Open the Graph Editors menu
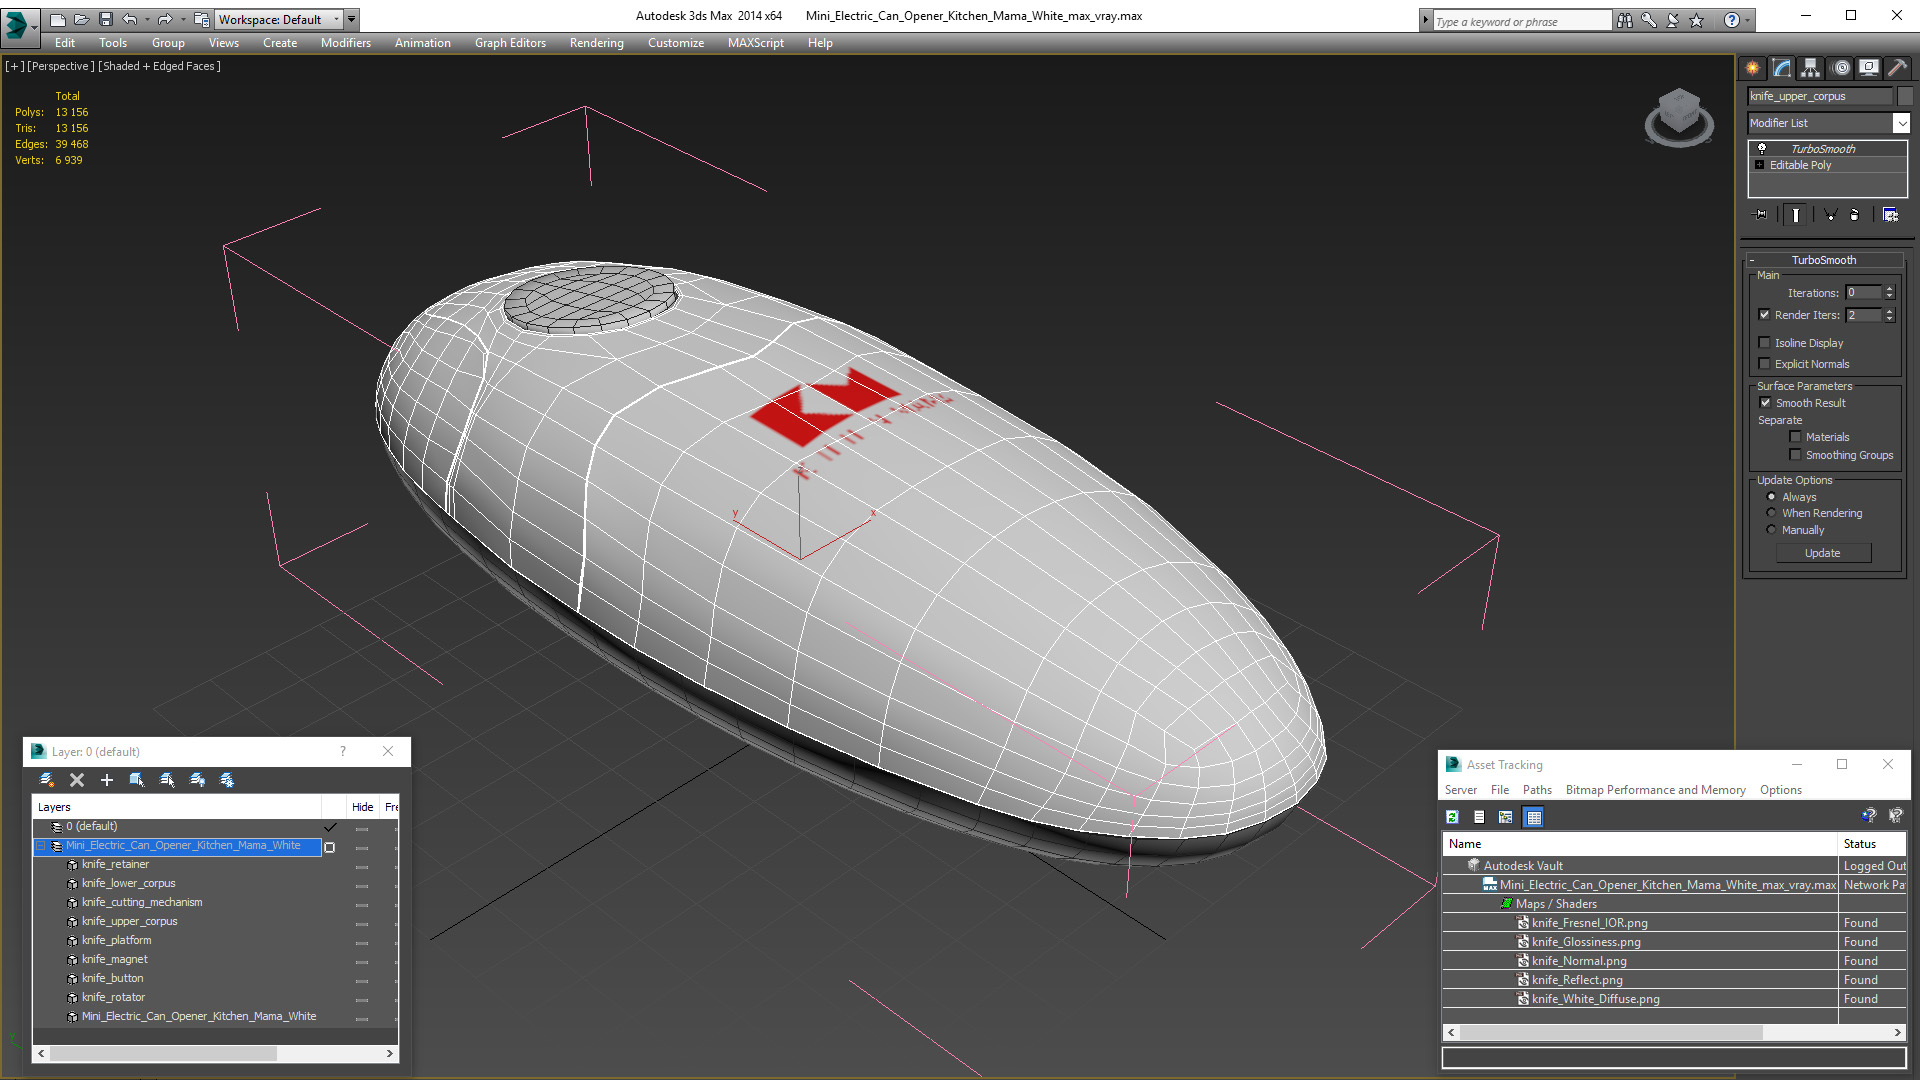This screenshot has width=1920, height=1080. (510, 43)
